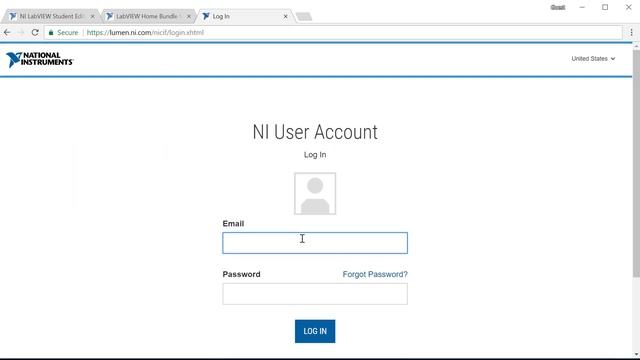Expand the United States country dropdown

tap(593, 59)
